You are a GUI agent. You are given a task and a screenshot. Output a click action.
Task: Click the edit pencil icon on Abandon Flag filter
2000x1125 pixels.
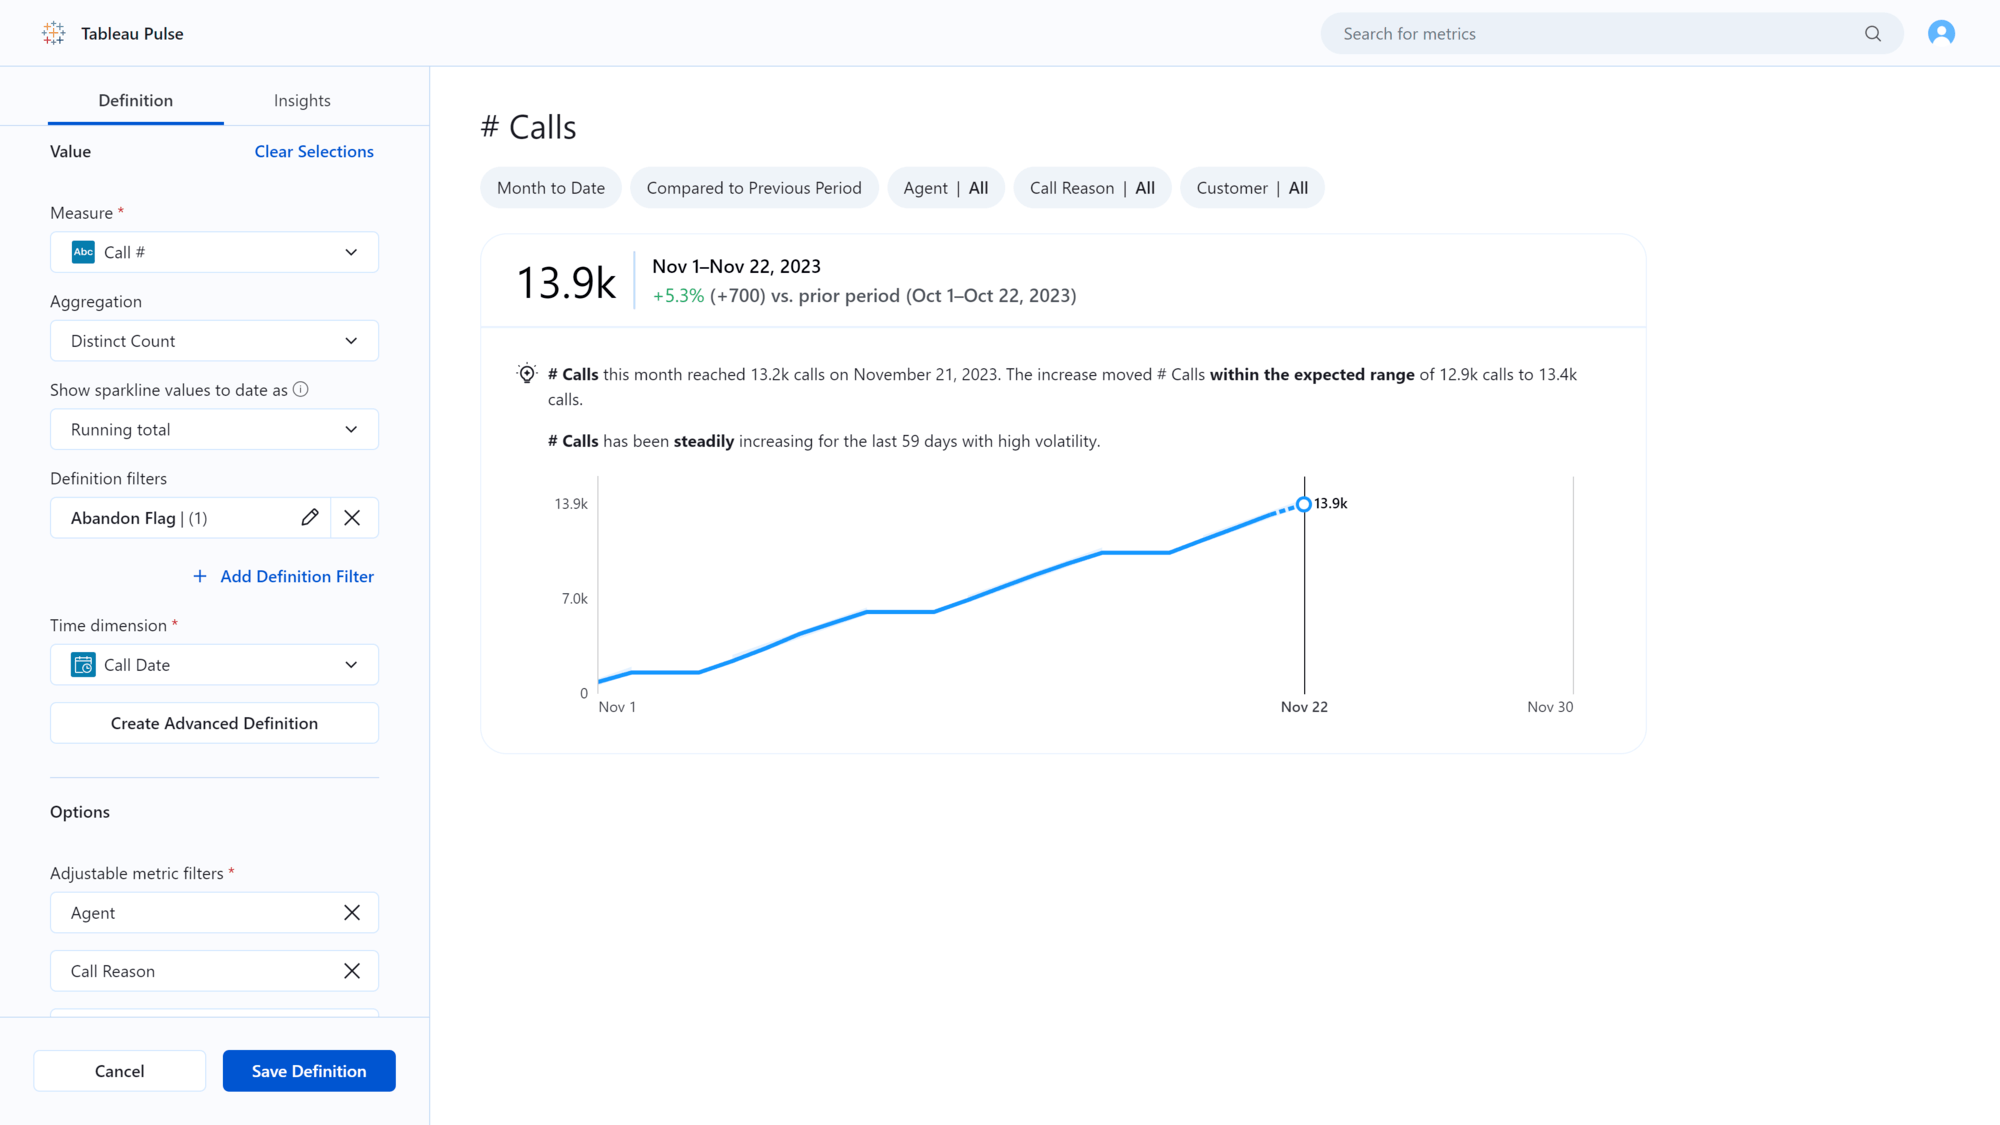[x=309, y=518]
